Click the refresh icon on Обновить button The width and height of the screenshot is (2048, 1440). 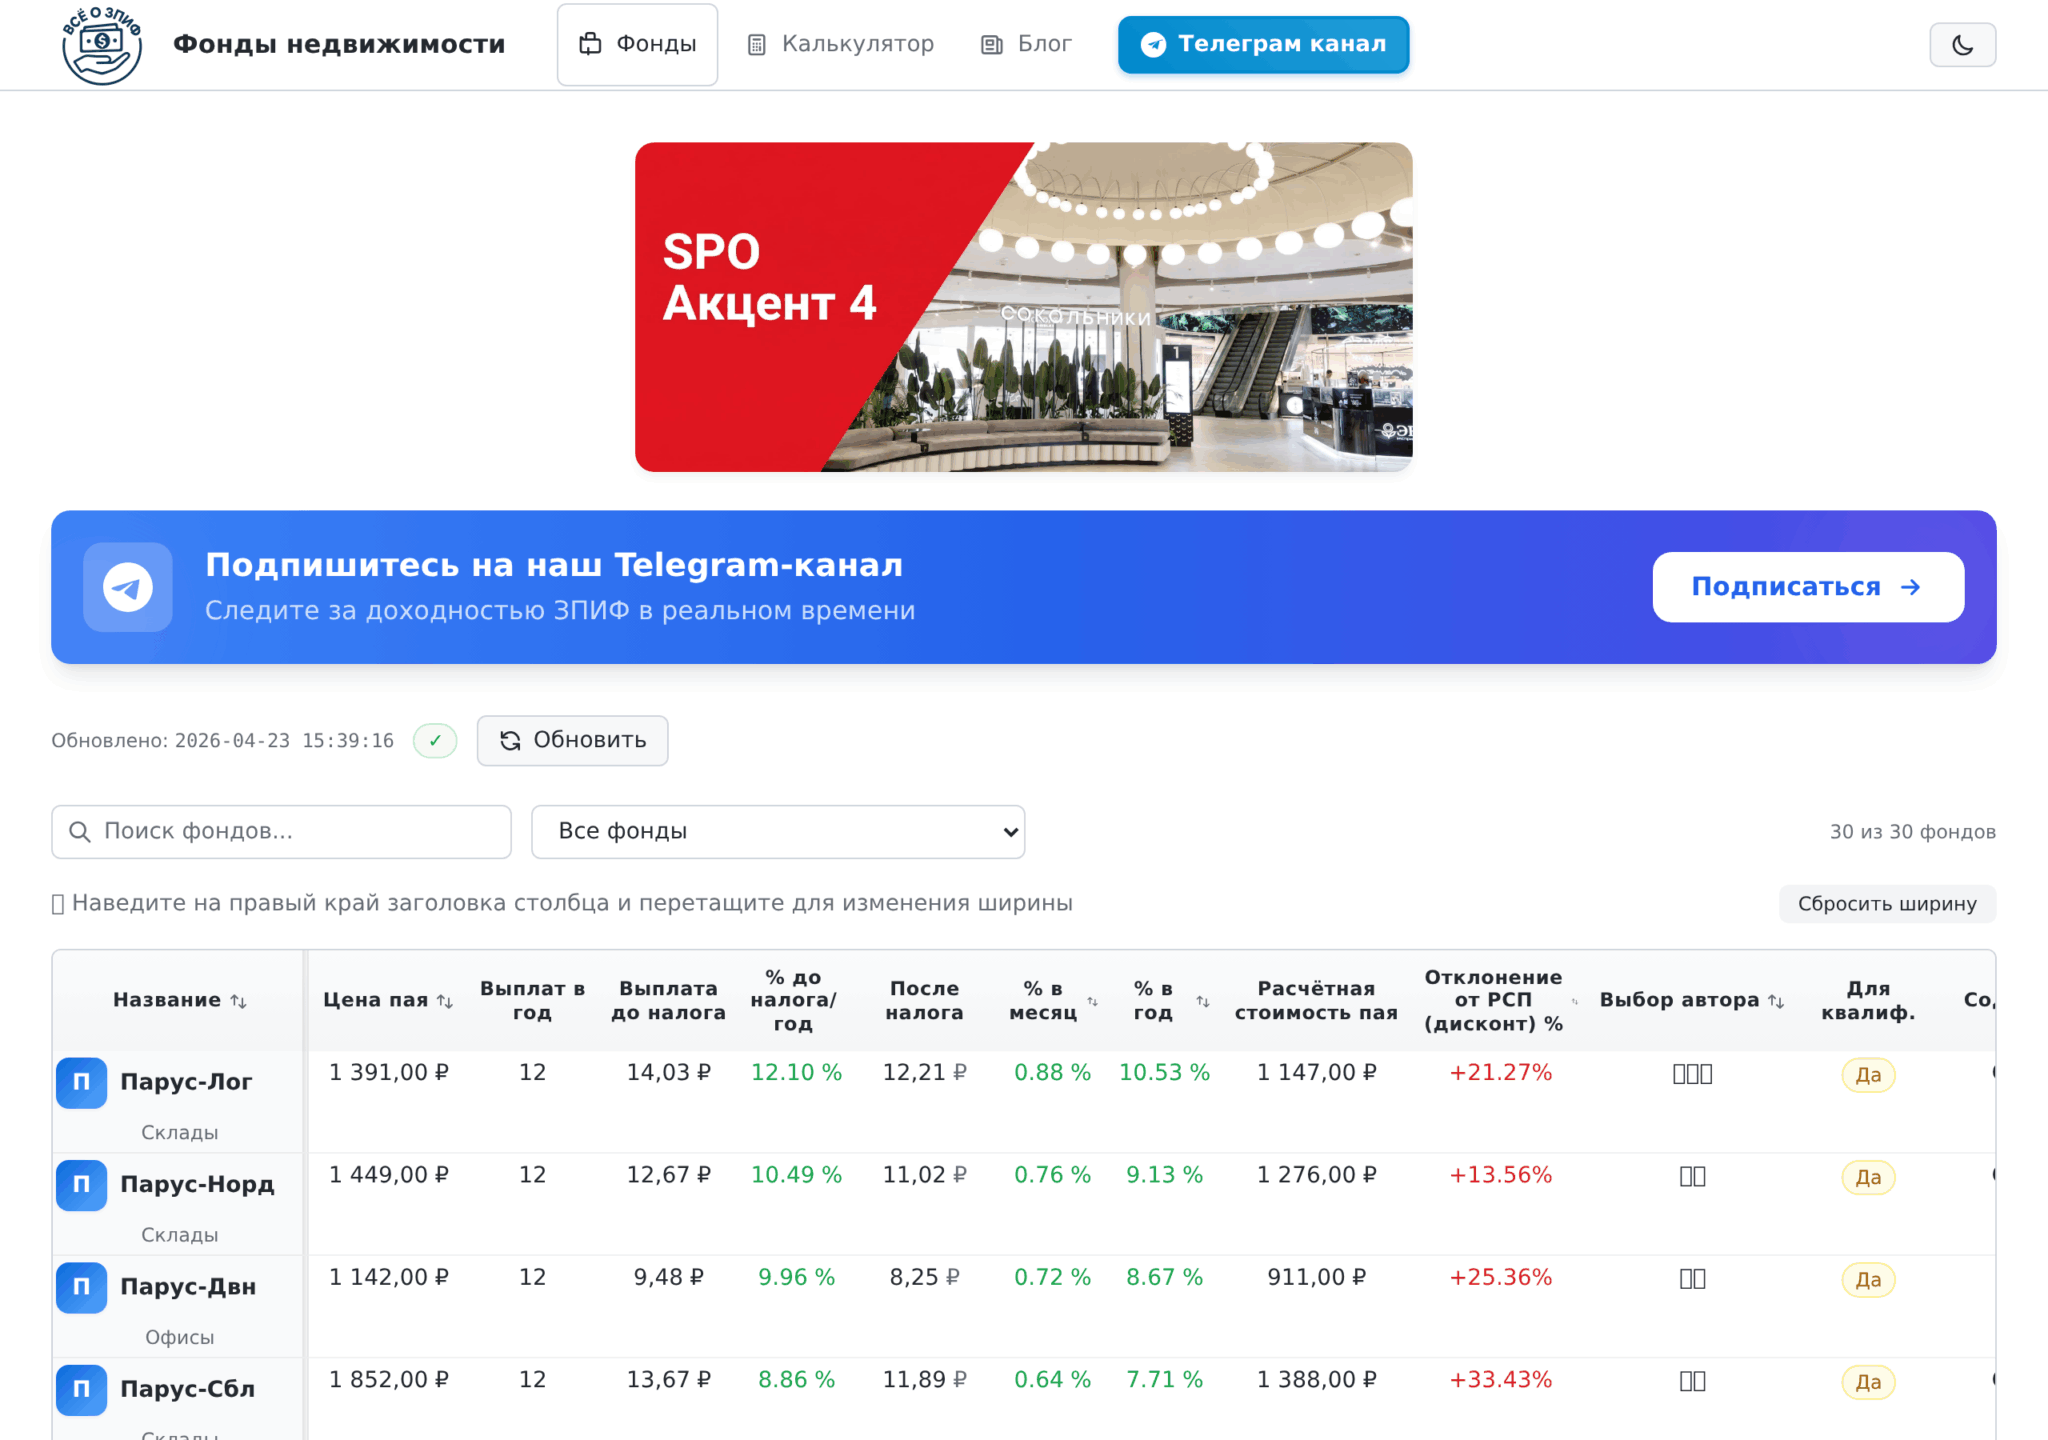pos(510,741)
